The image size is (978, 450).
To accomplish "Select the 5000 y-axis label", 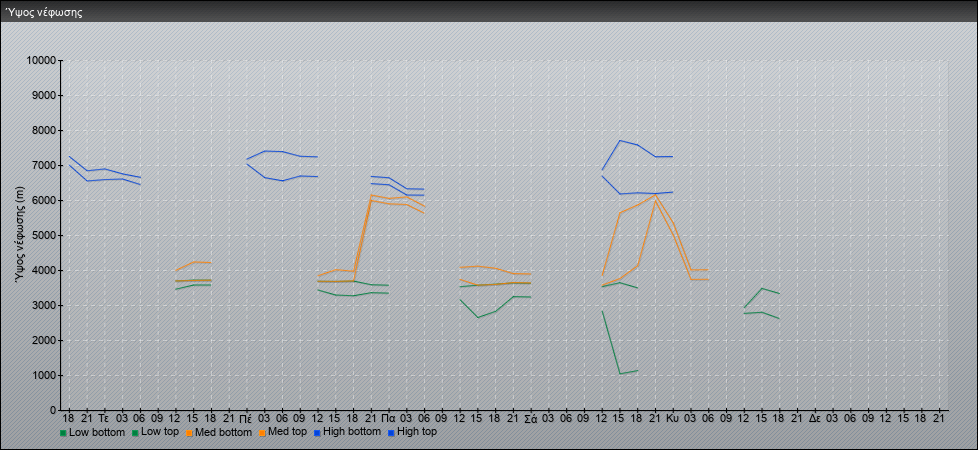I will pos(44,235).
